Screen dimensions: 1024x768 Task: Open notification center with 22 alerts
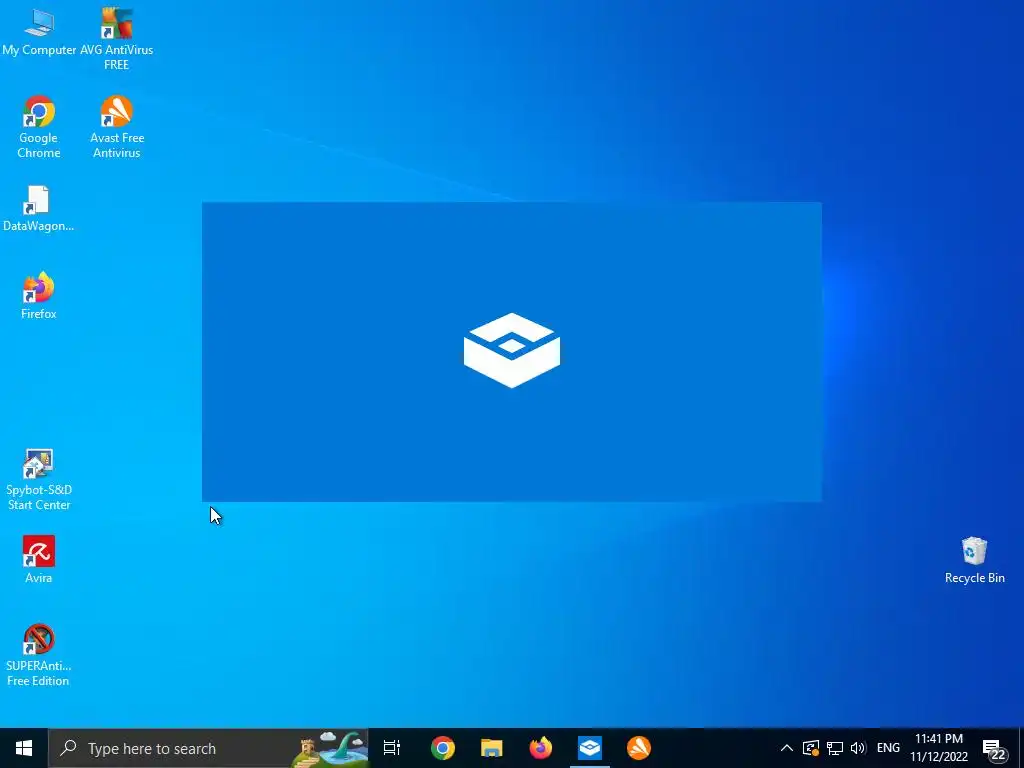994,750
